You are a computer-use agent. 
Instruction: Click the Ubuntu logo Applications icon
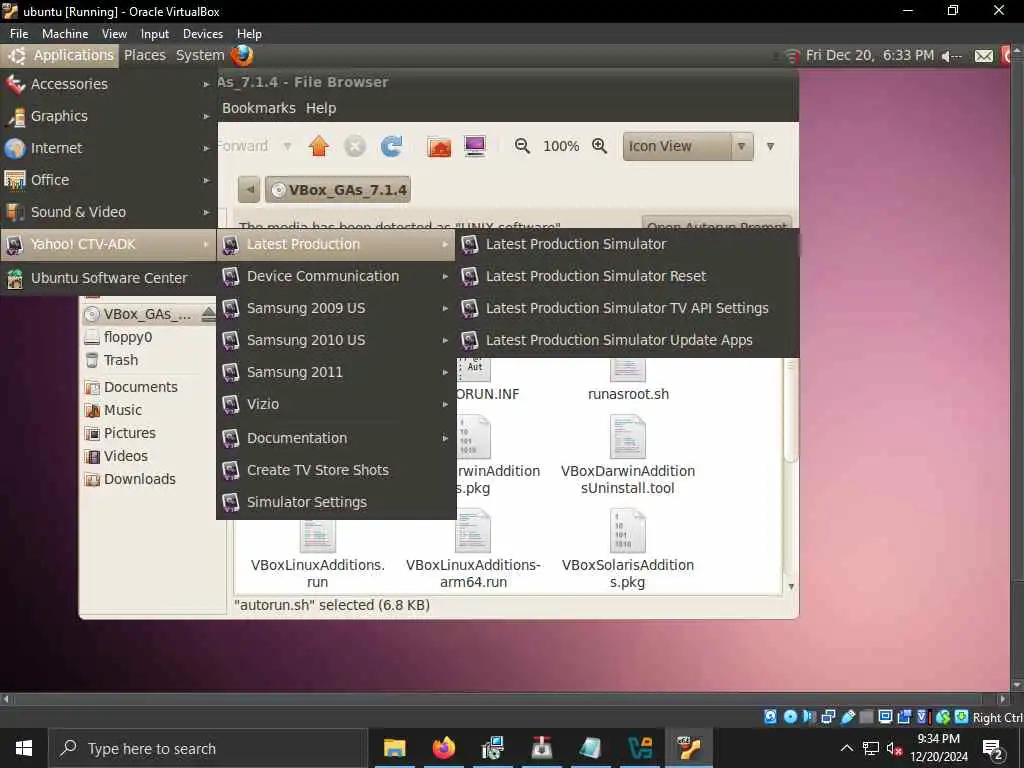[16, 56]
